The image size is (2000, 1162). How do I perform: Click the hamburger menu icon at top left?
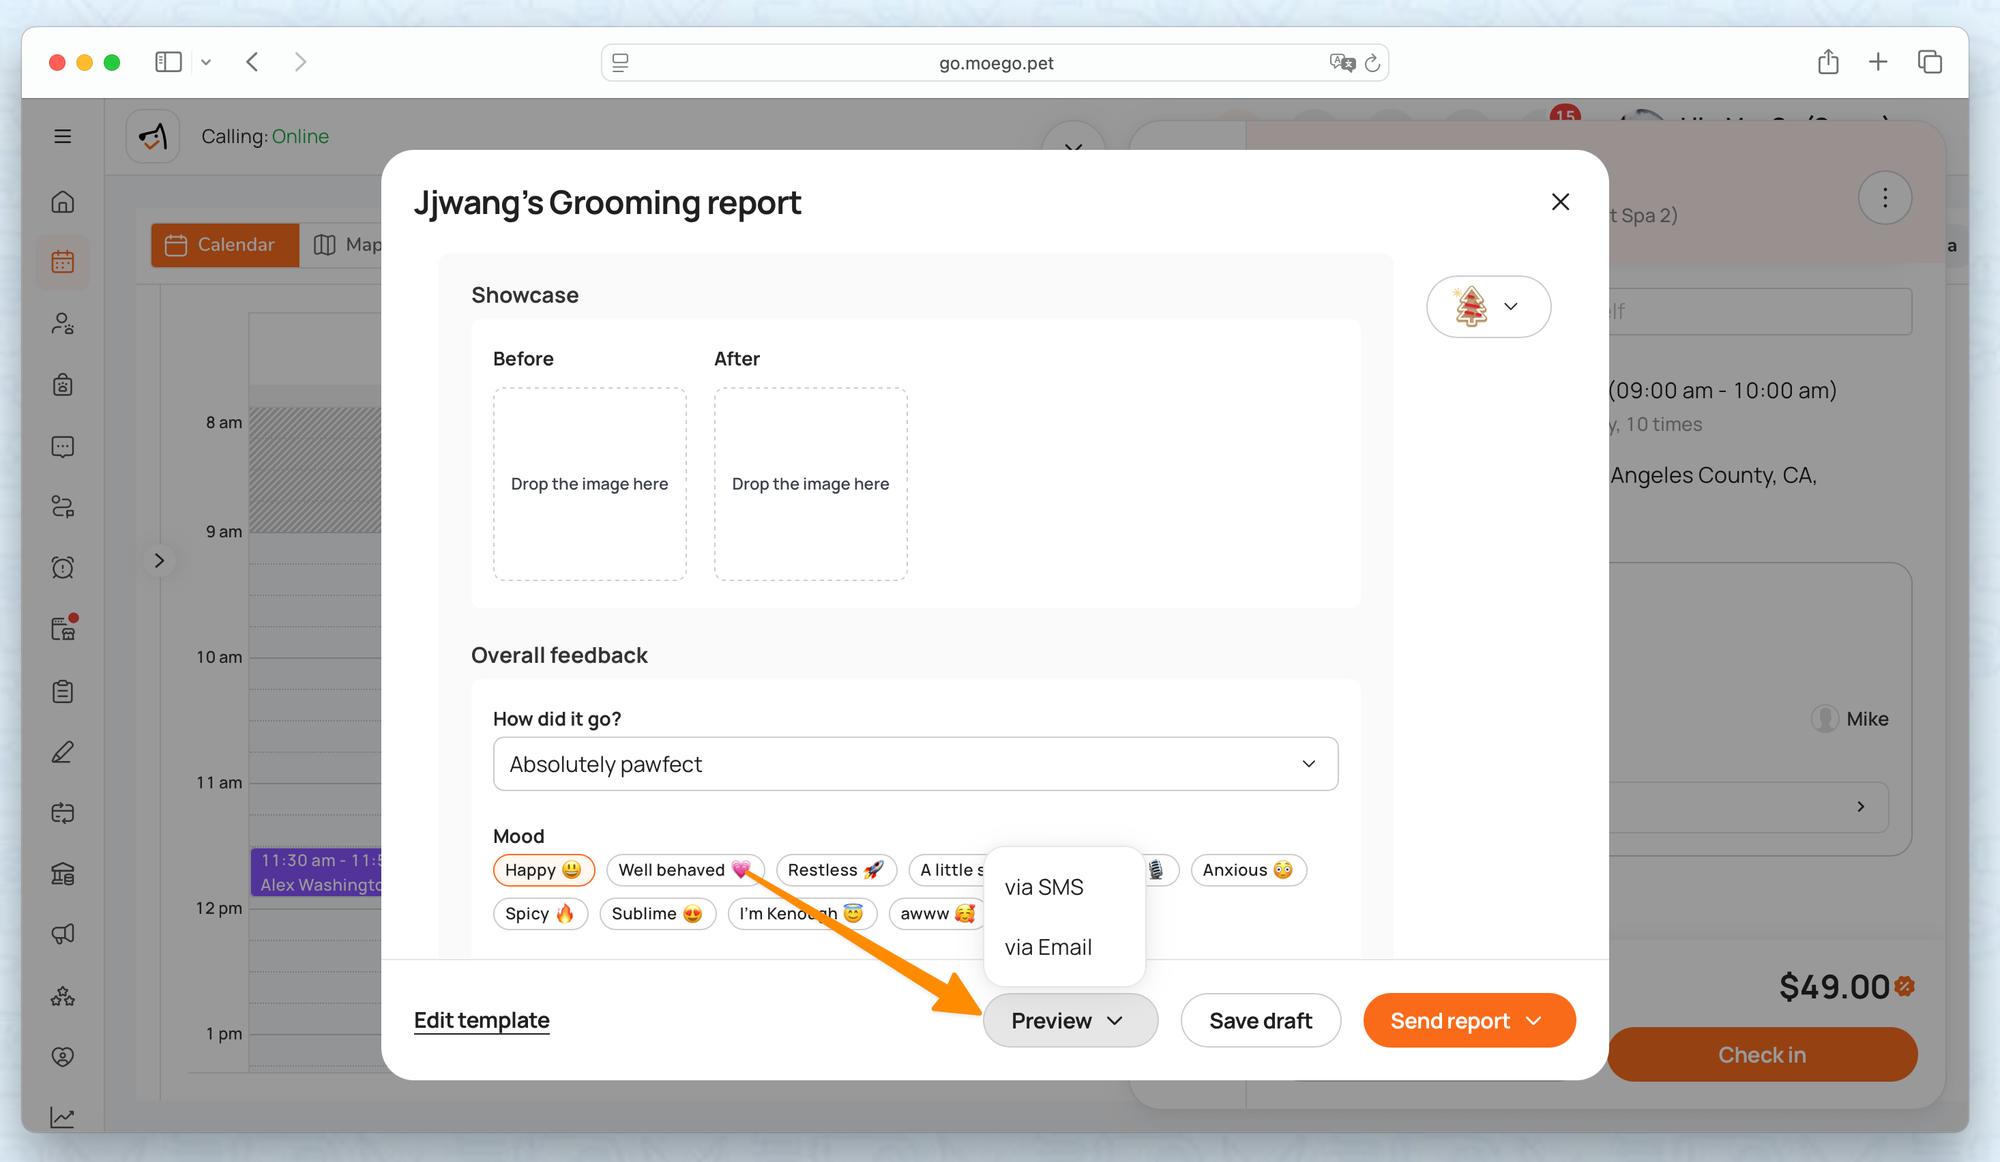[x=63, y=136]
